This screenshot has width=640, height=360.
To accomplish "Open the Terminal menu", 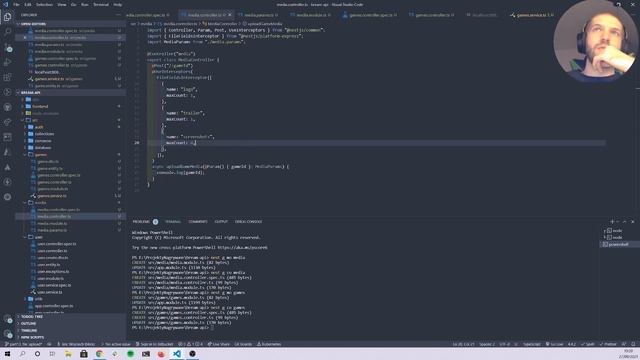I will tap(101, 4).
